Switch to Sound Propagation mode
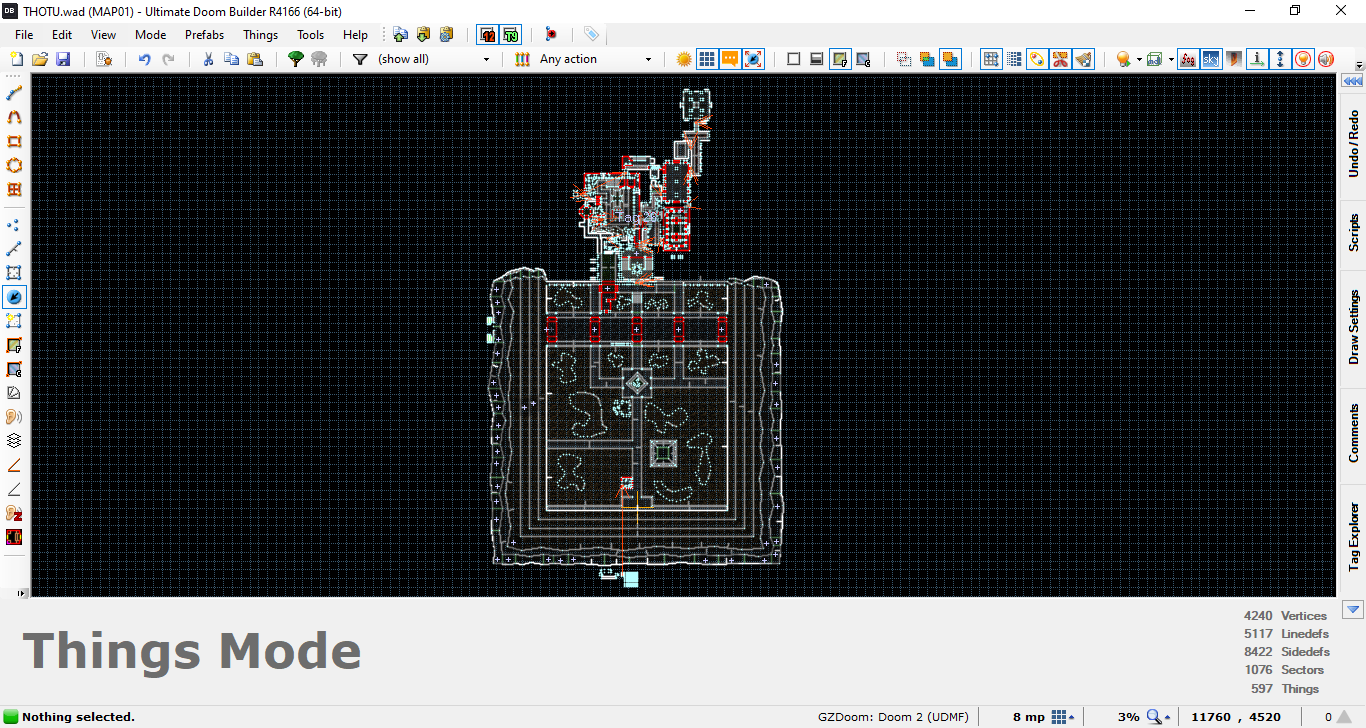 click(14, 417)
